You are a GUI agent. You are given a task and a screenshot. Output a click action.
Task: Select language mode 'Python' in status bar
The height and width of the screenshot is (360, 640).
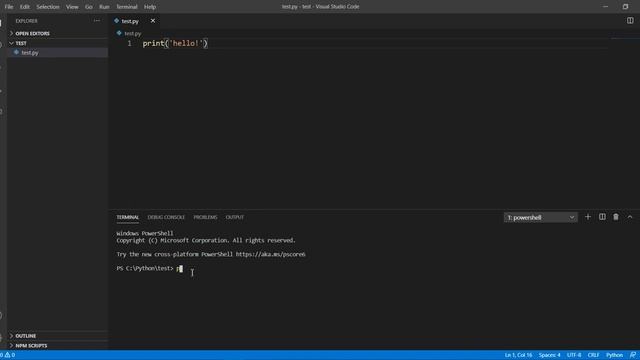click(614, 355)
